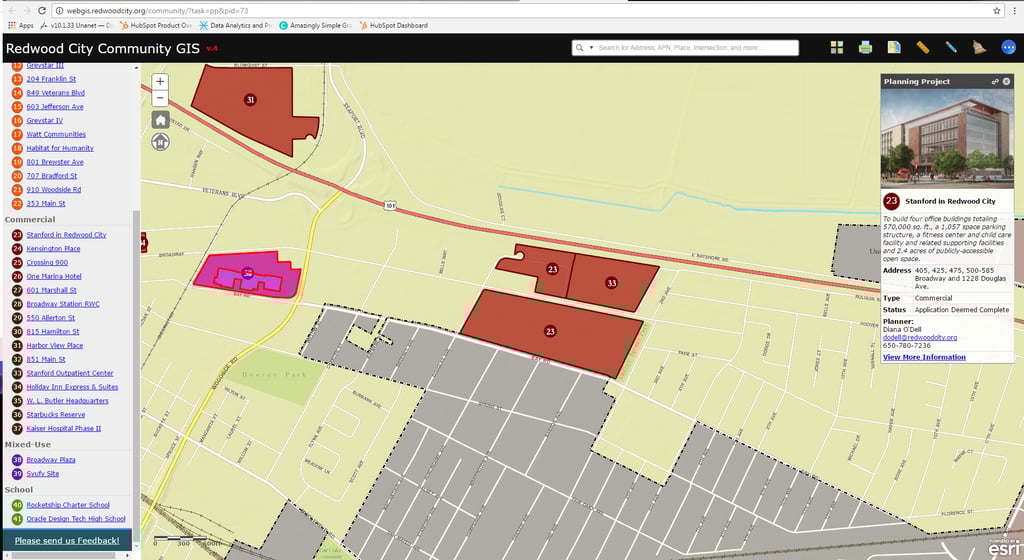Open the Rocketship Charter School link

(68, 505)
